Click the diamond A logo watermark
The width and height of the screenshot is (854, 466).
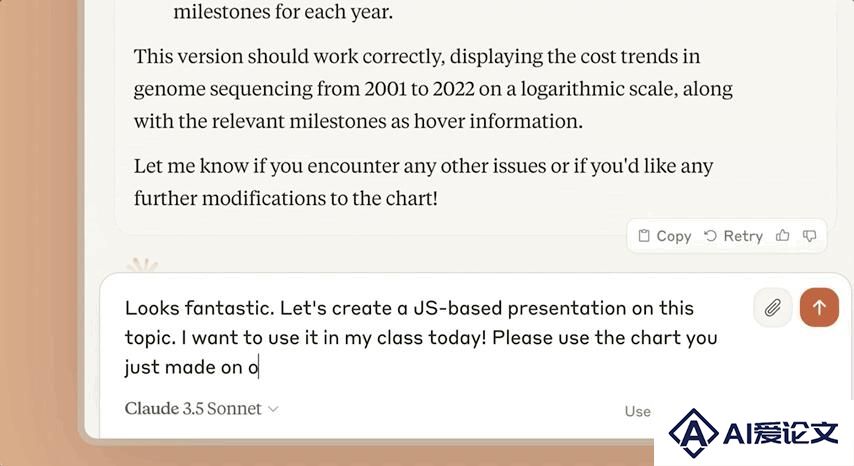[693, 433]
